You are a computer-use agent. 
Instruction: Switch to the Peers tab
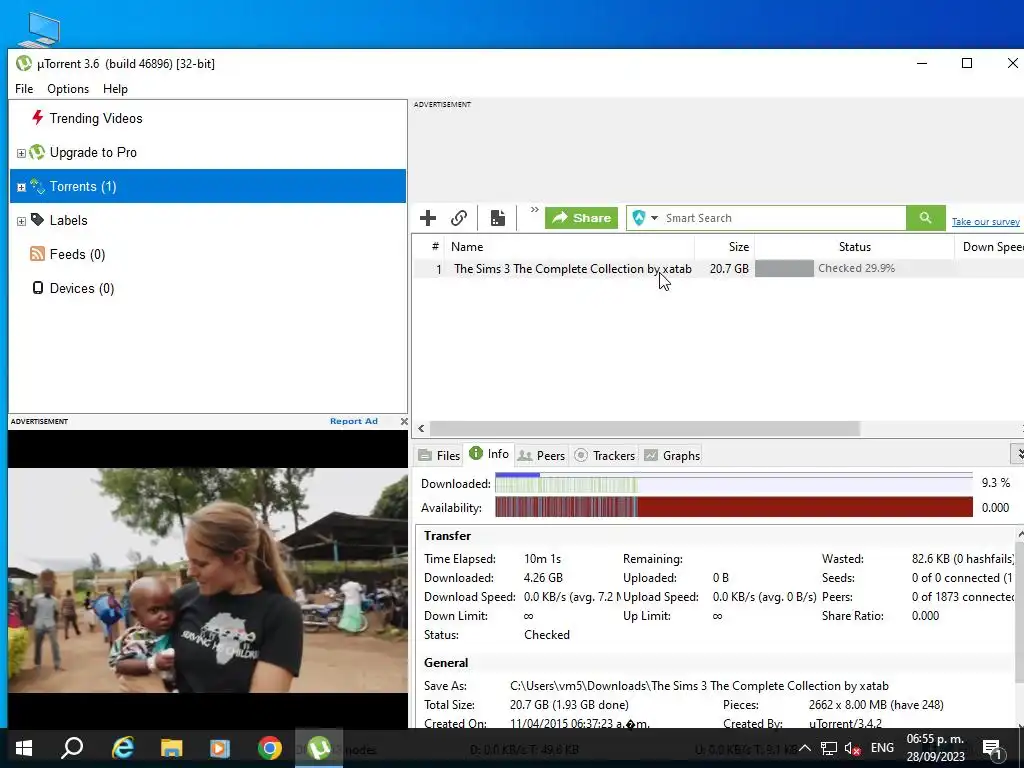click(541, 456)
